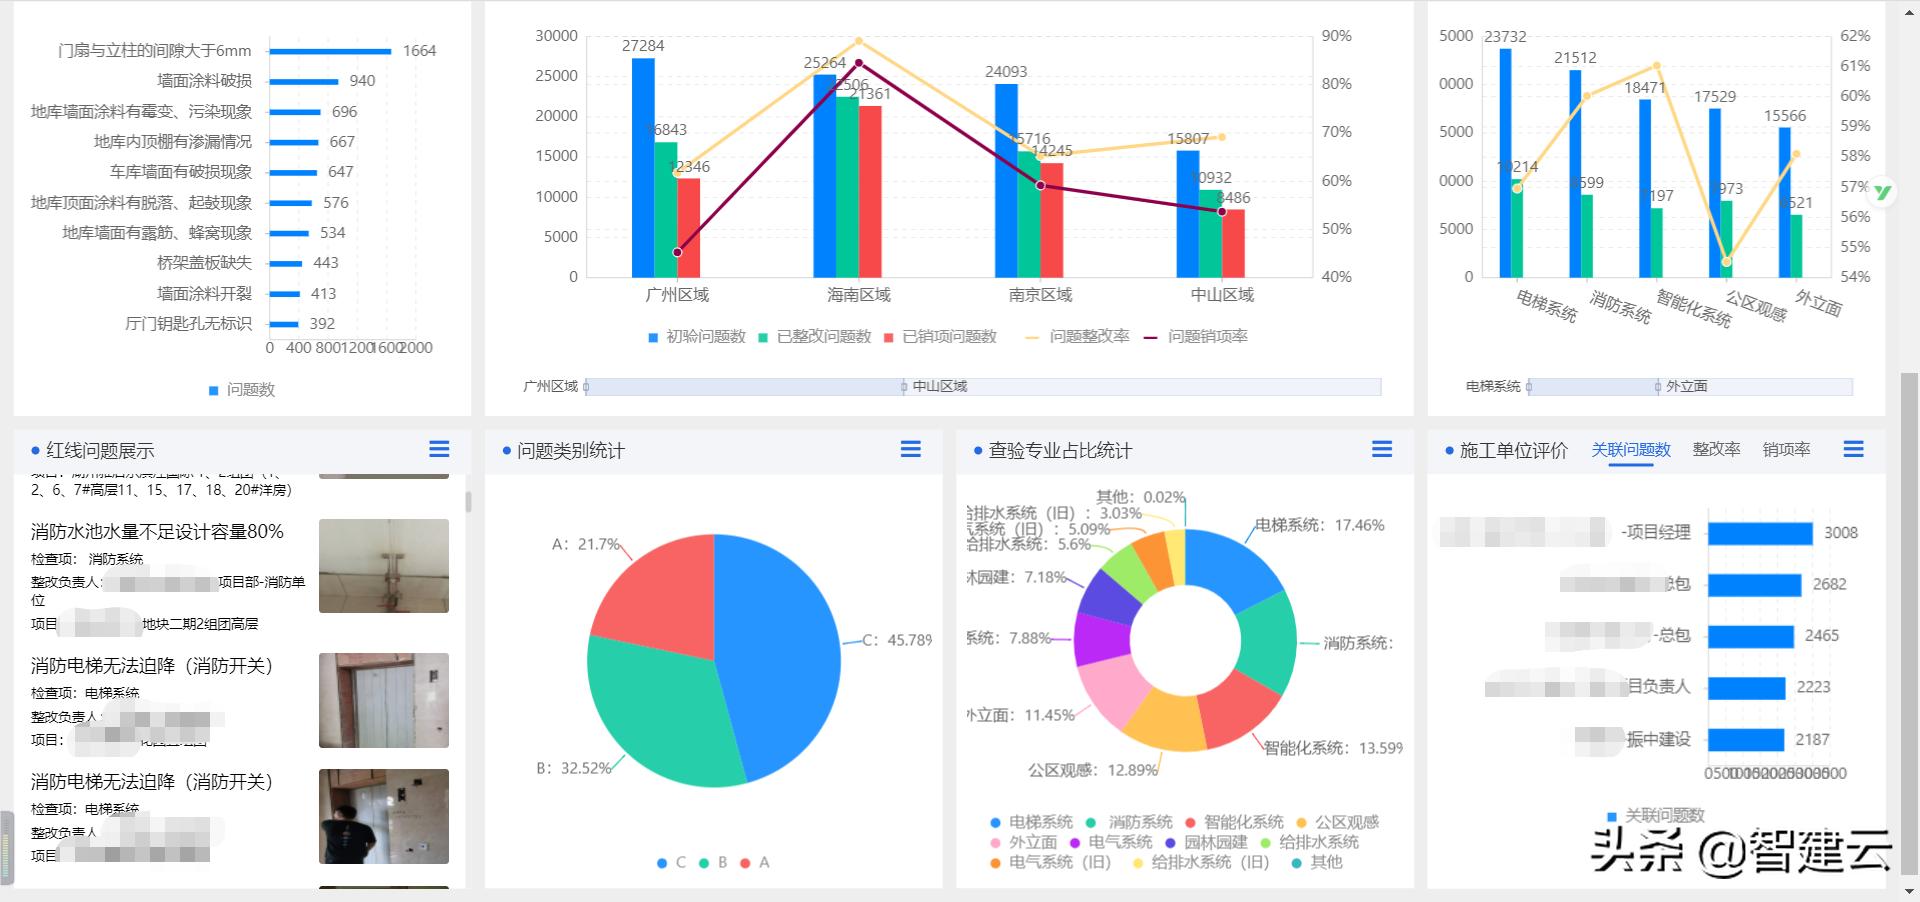Image resolution: width=1920 pixels, height=902 pixels.
Task: Switch to the 整改率 tab
Action: pos(1716,449)
